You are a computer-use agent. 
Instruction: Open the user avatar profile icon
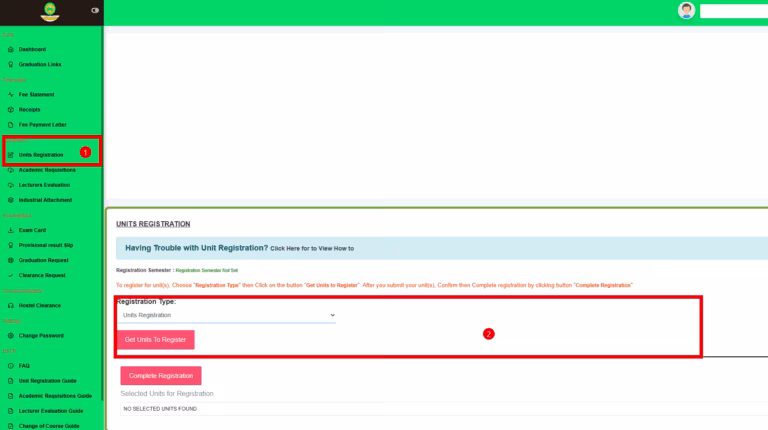[x=686, y=10]
